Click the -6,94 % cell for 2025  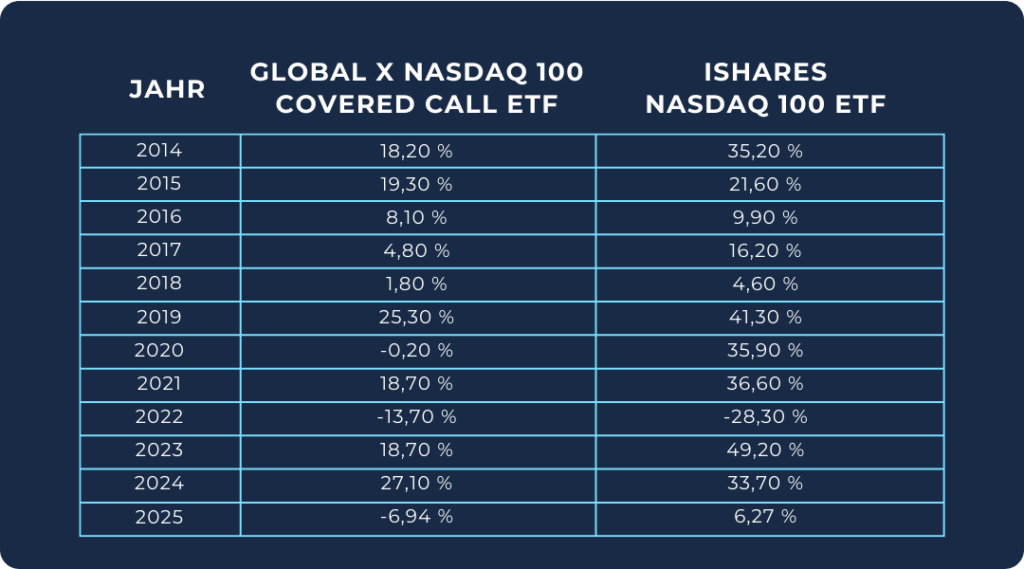click(x=418, y=517)
